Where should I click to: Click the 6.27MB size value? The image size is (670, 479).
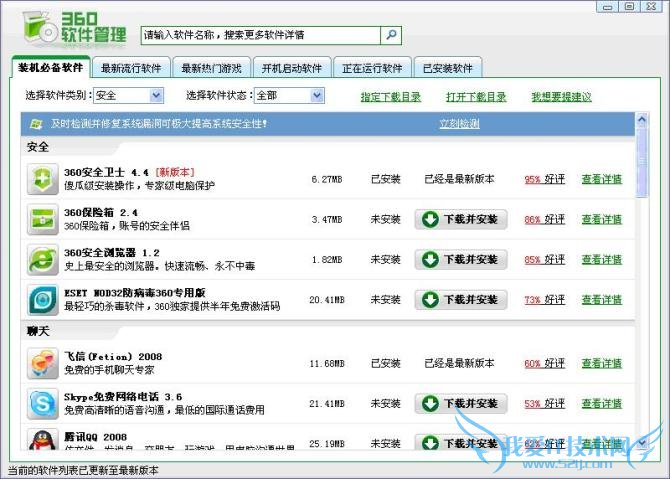tap(327, 179)
